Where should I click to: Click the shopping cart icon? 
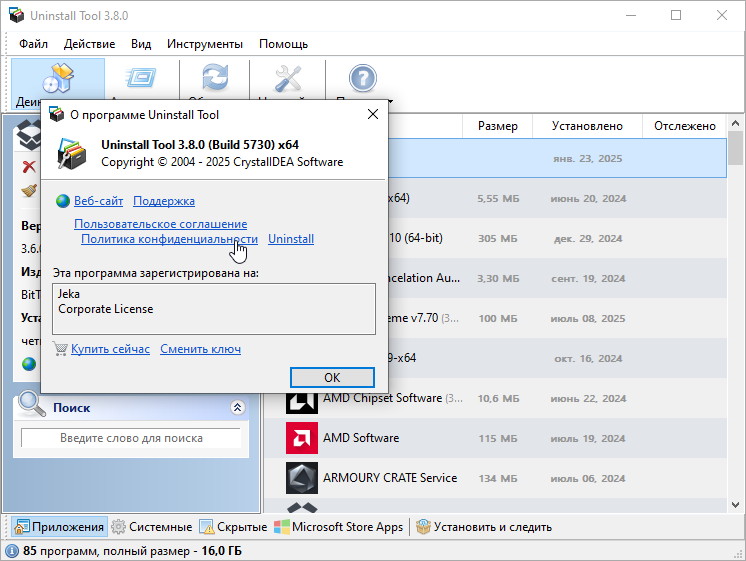[60, 349]
